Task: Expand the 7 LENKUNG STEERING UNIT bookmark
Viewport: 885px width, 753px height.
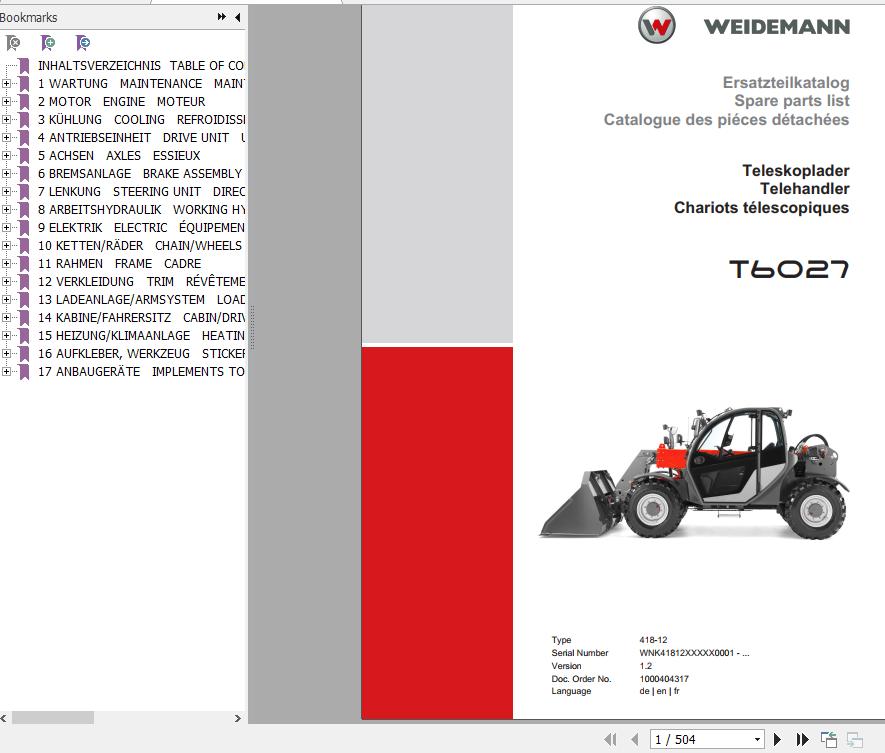Action: coord(6,191)
